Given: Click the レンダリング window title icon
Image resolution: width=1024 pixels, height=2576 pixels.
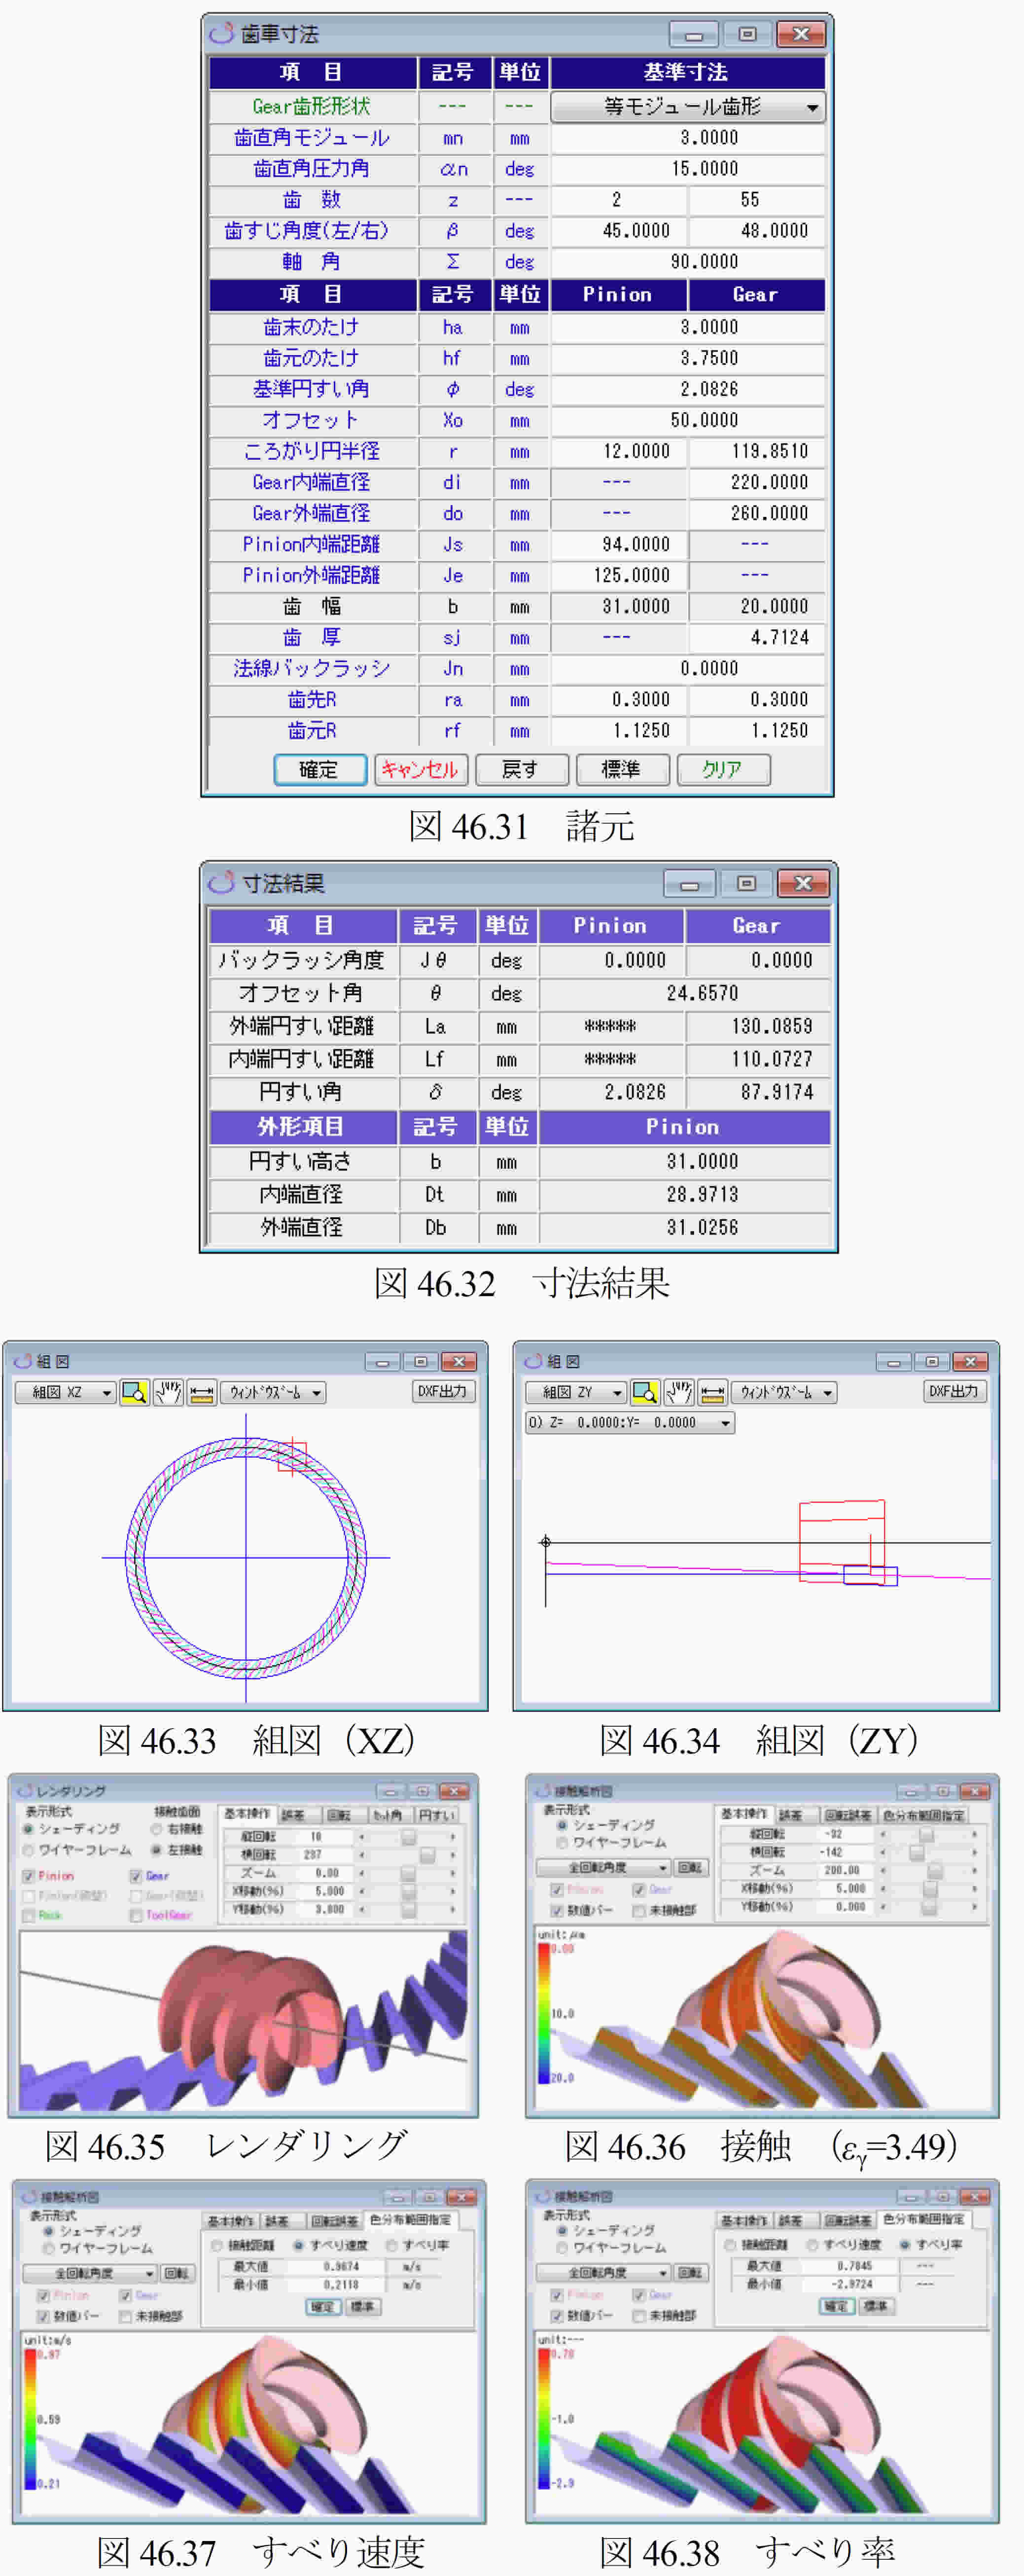Looking at the screenshot, I should pos(24,1791).
